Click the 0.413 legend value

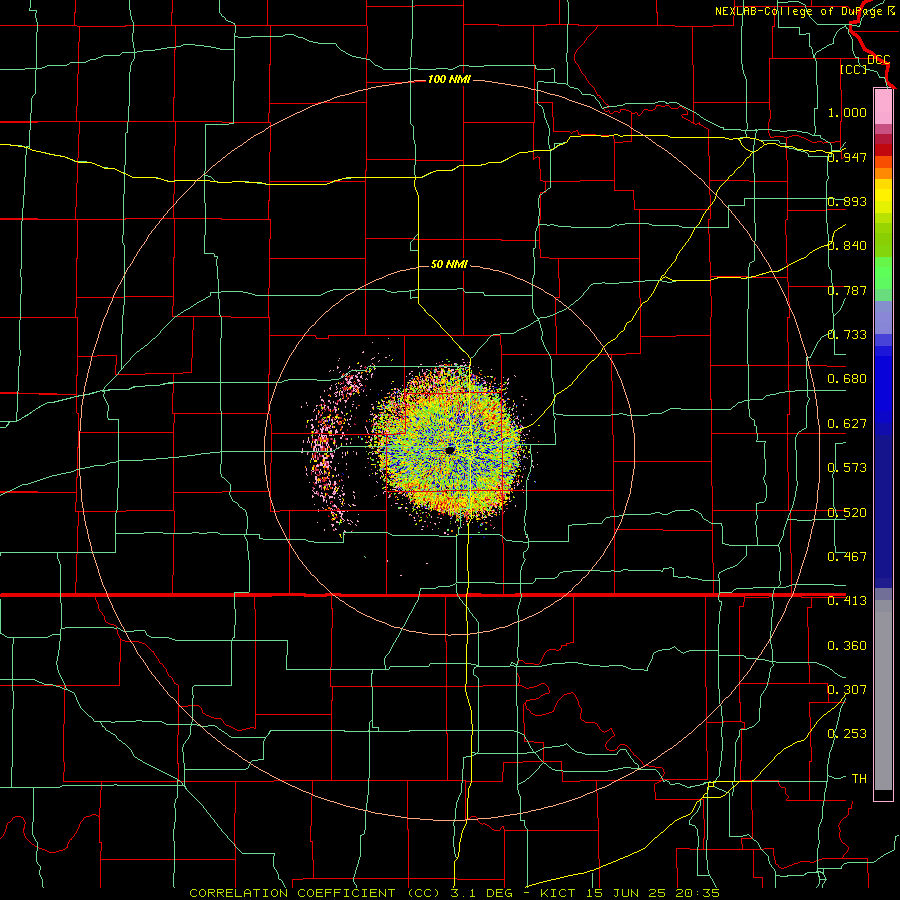[847, 601]
